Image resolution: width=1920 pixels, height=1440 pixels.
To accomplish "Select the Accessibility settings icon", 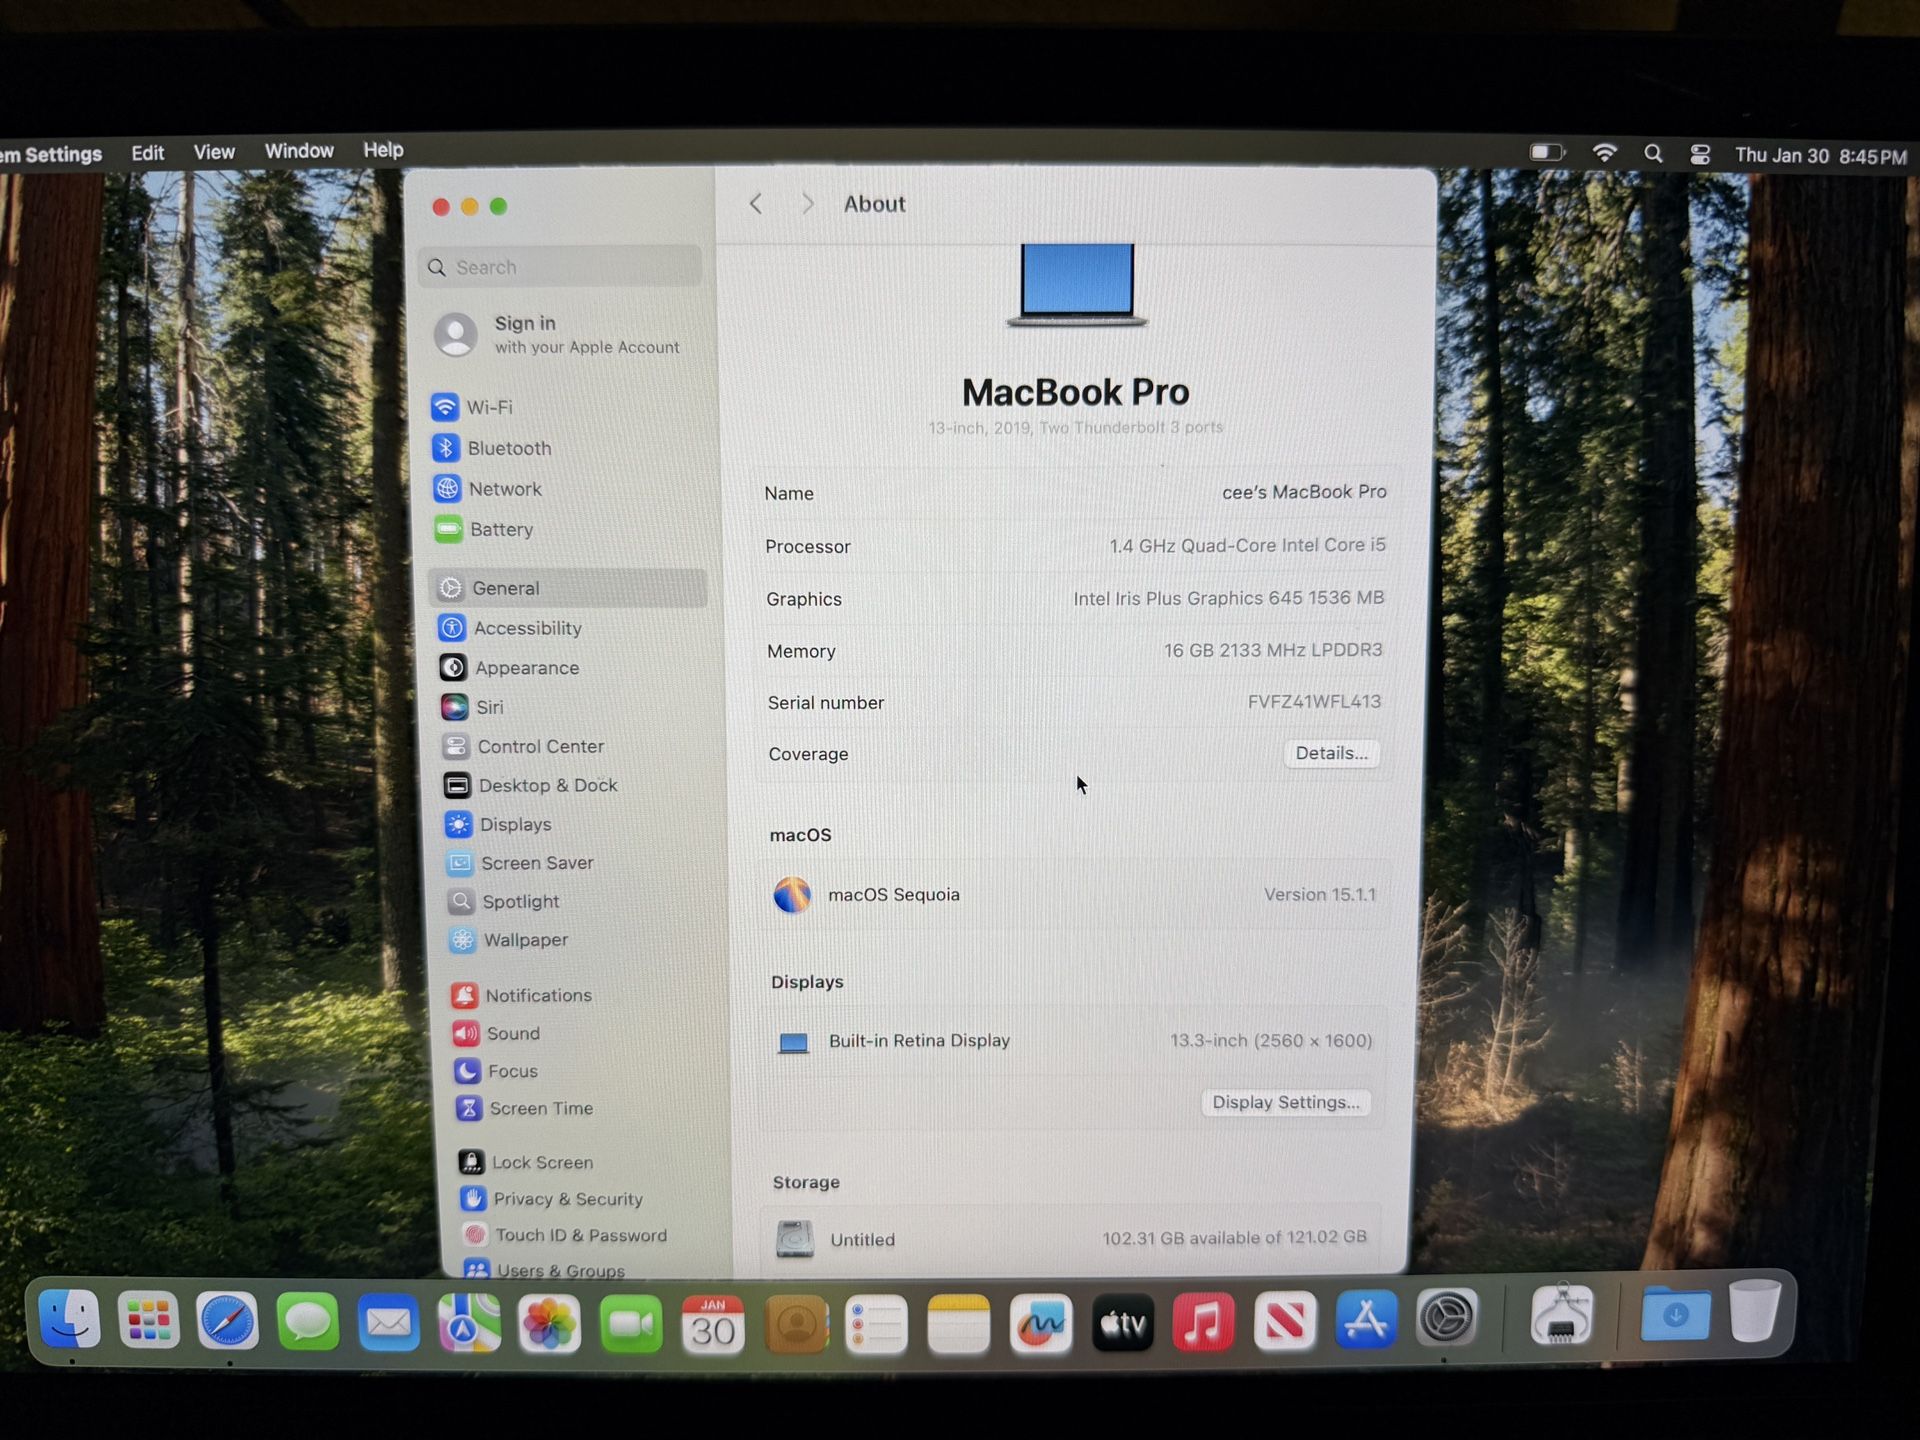I will (526, 628).
